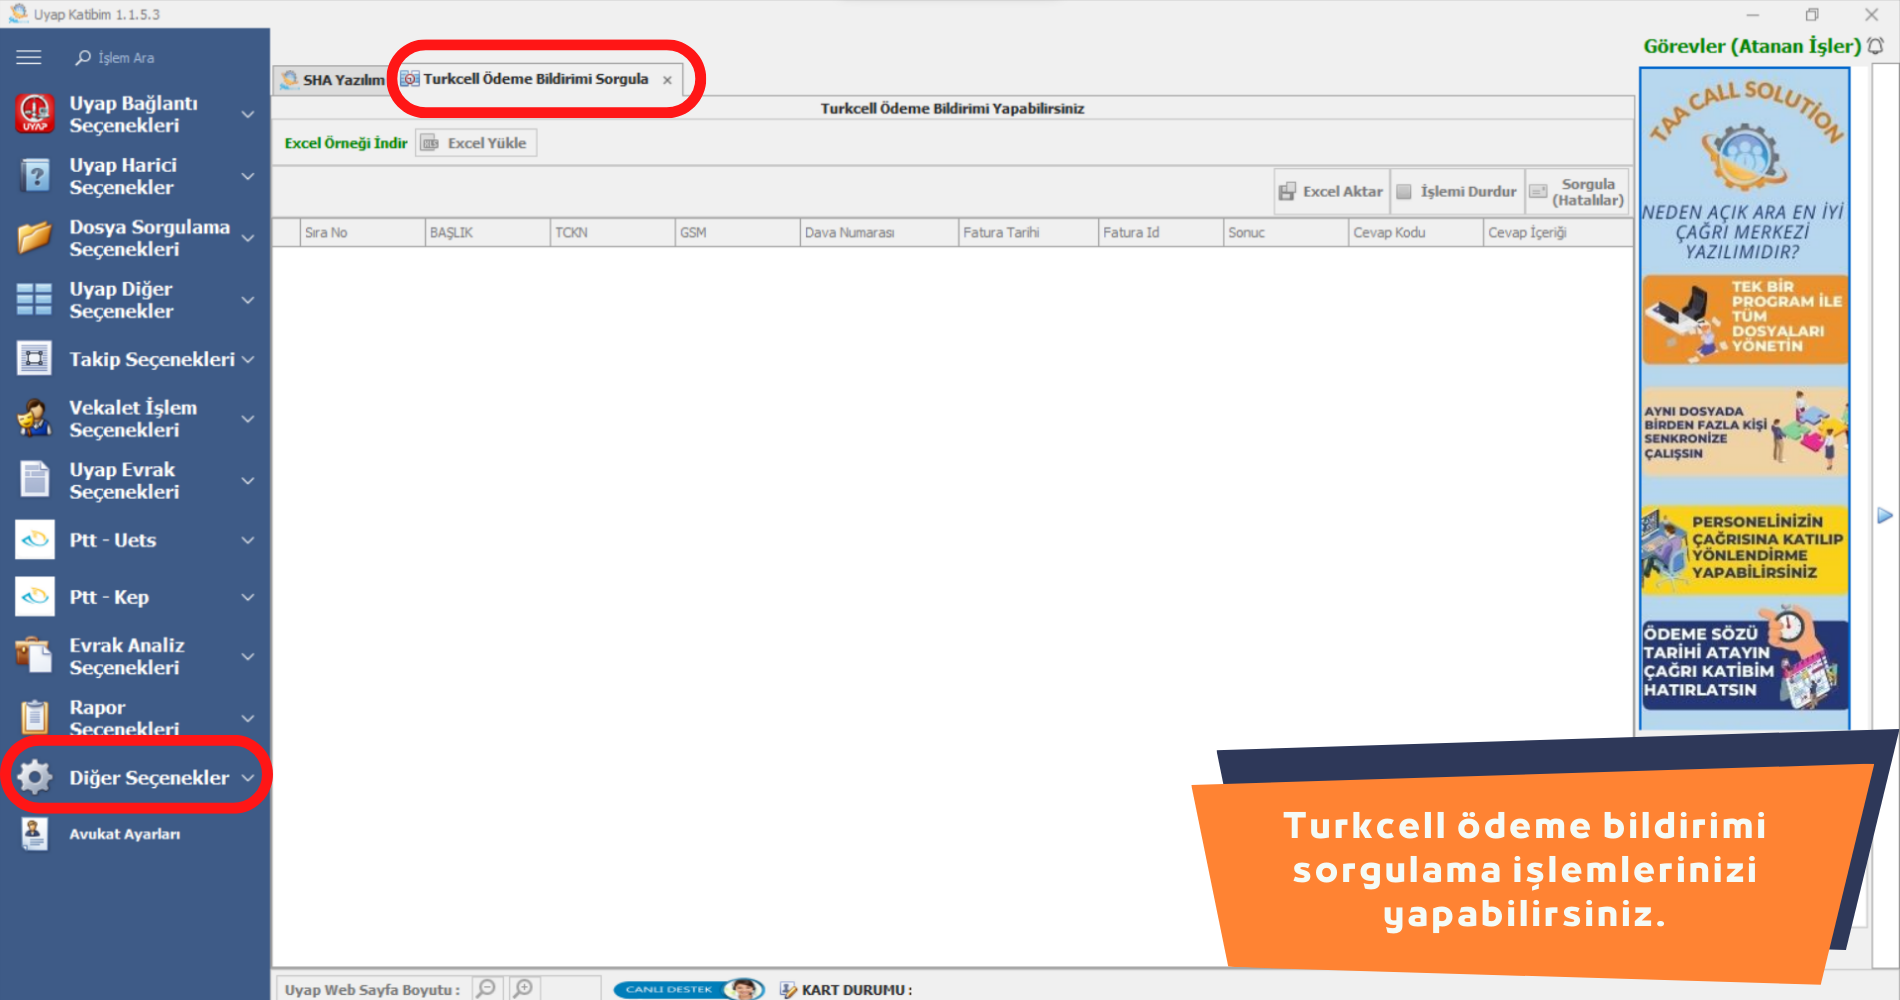
Task: Click the Sıra No column header
Action: click(x=362, y=232)
